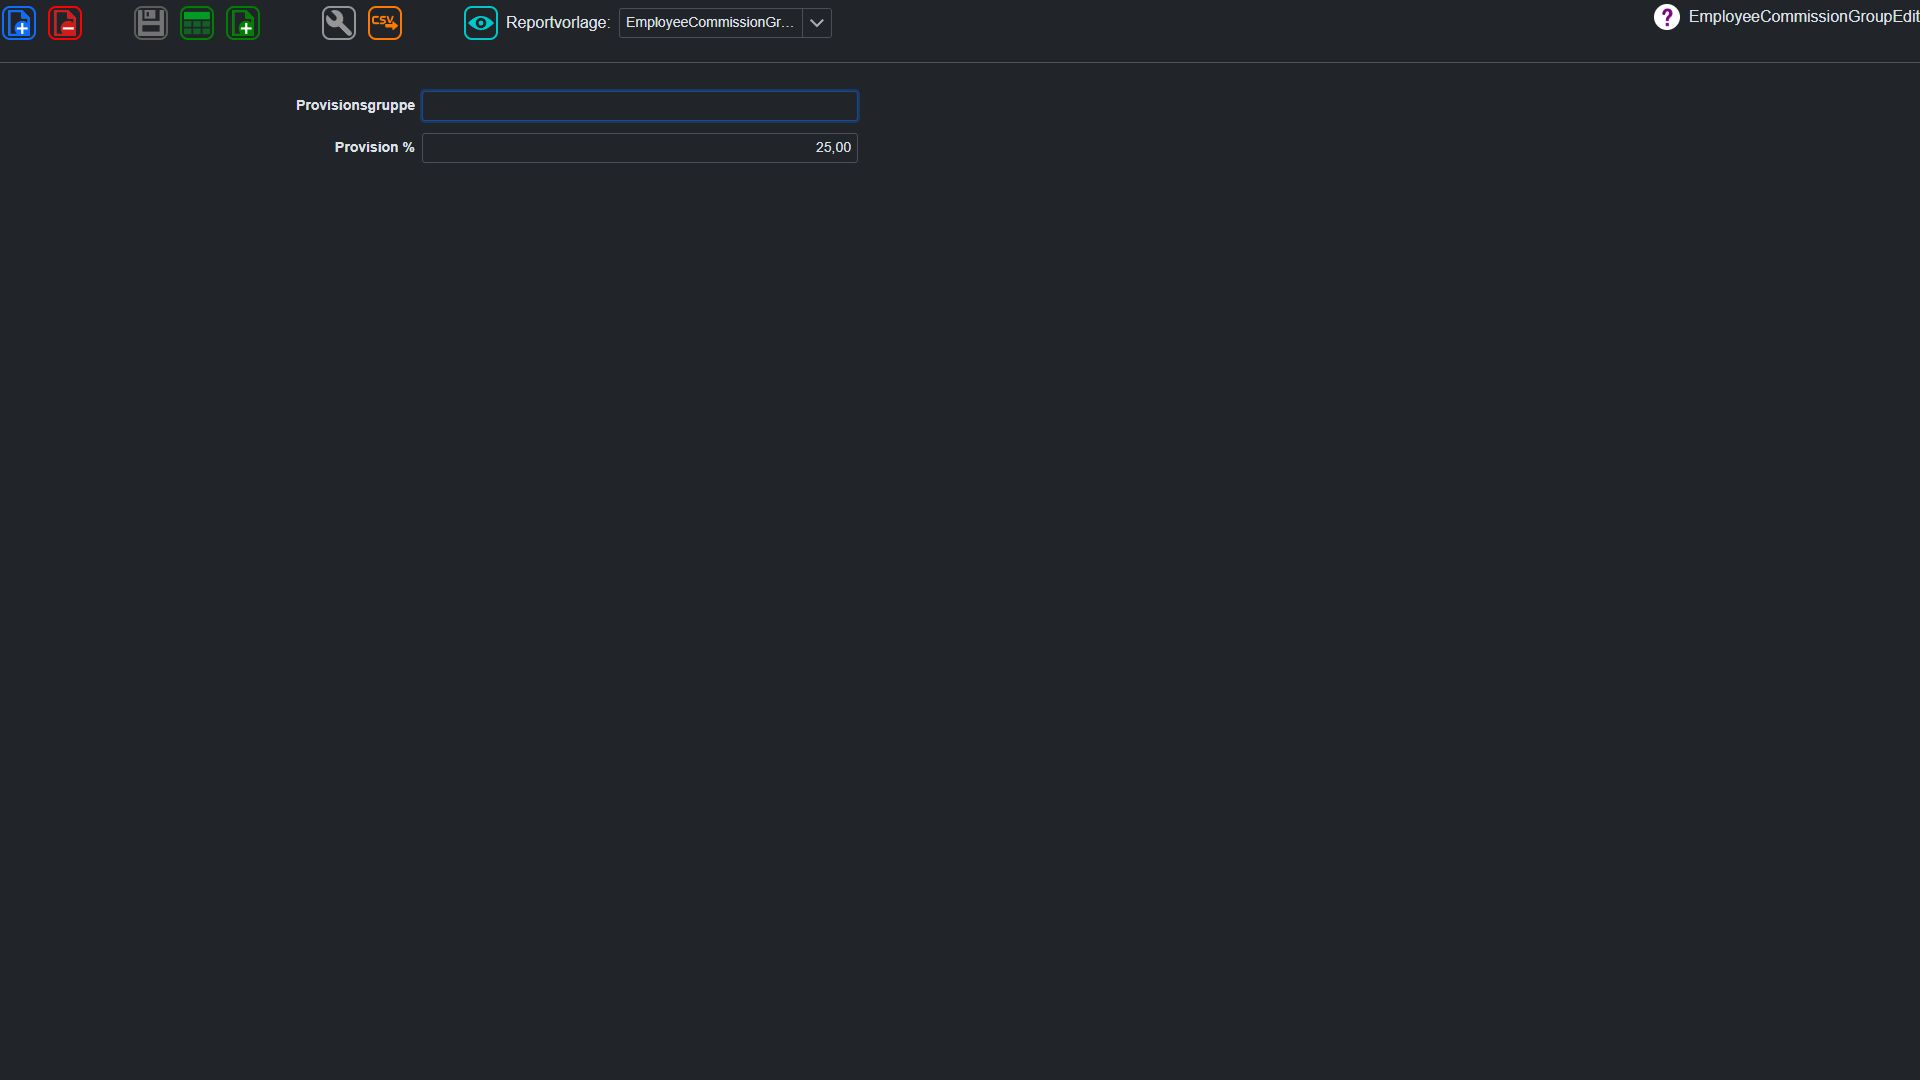This screenshot has height=1080, width=1920.
Task: Click the gray floppy disk save icon
Action: (151, 23)
